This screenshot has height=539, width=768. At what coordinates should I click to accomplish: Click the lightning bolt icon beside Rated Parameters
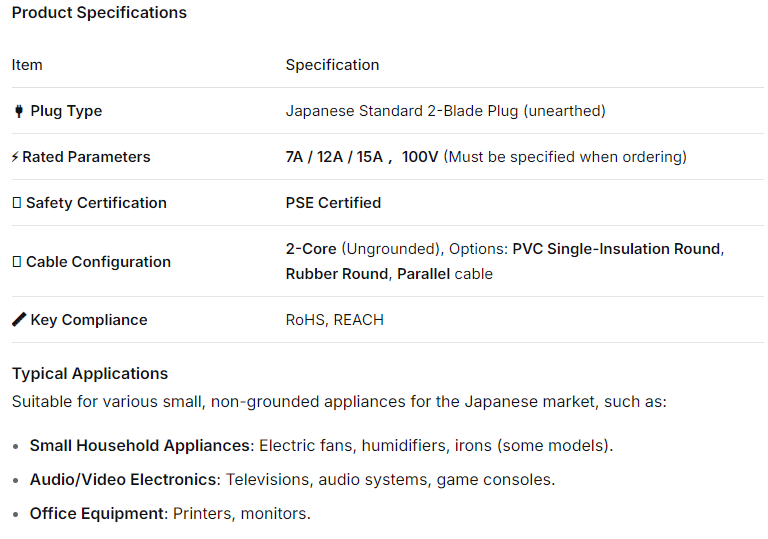click(x=15, y=157)
